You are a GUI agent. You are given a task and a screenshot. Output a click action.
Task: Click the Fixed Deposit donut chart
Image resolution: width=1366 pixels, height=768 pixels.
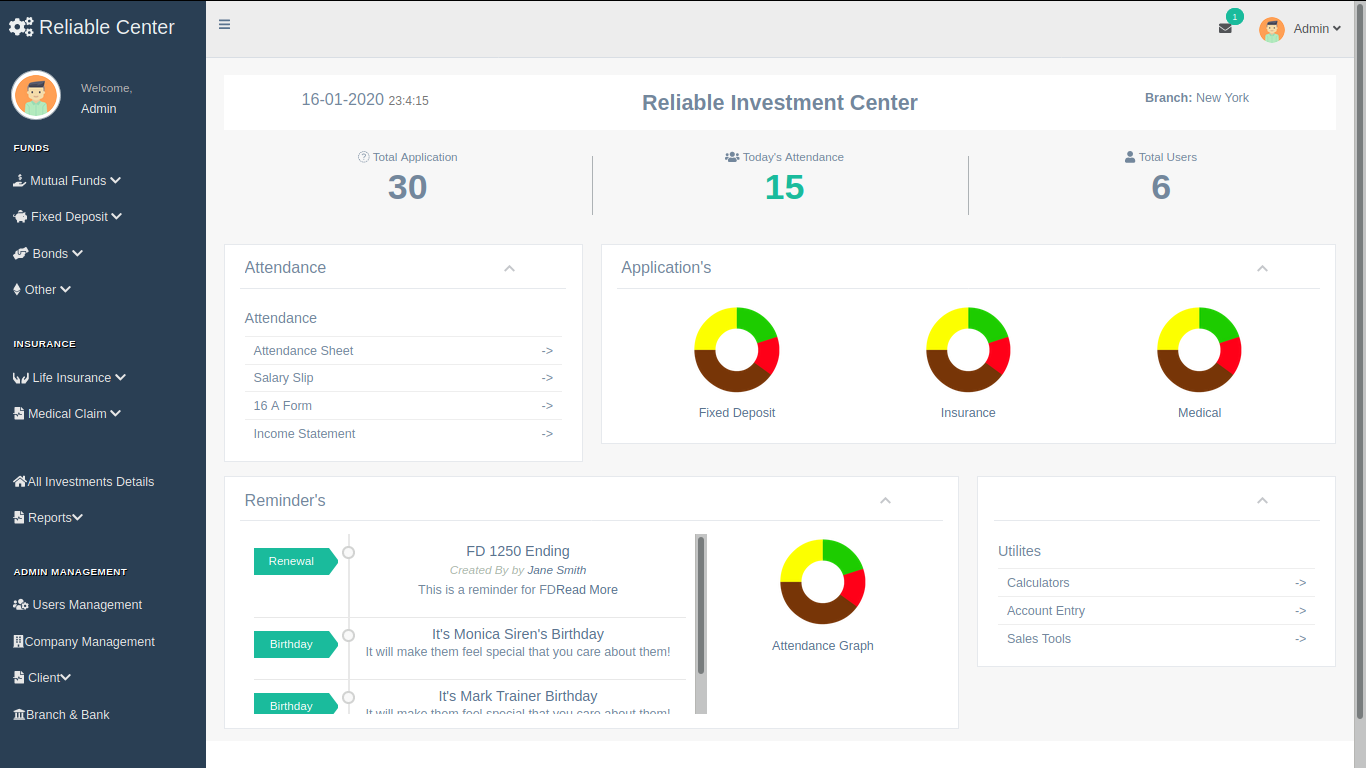click(x=737, y=350)
